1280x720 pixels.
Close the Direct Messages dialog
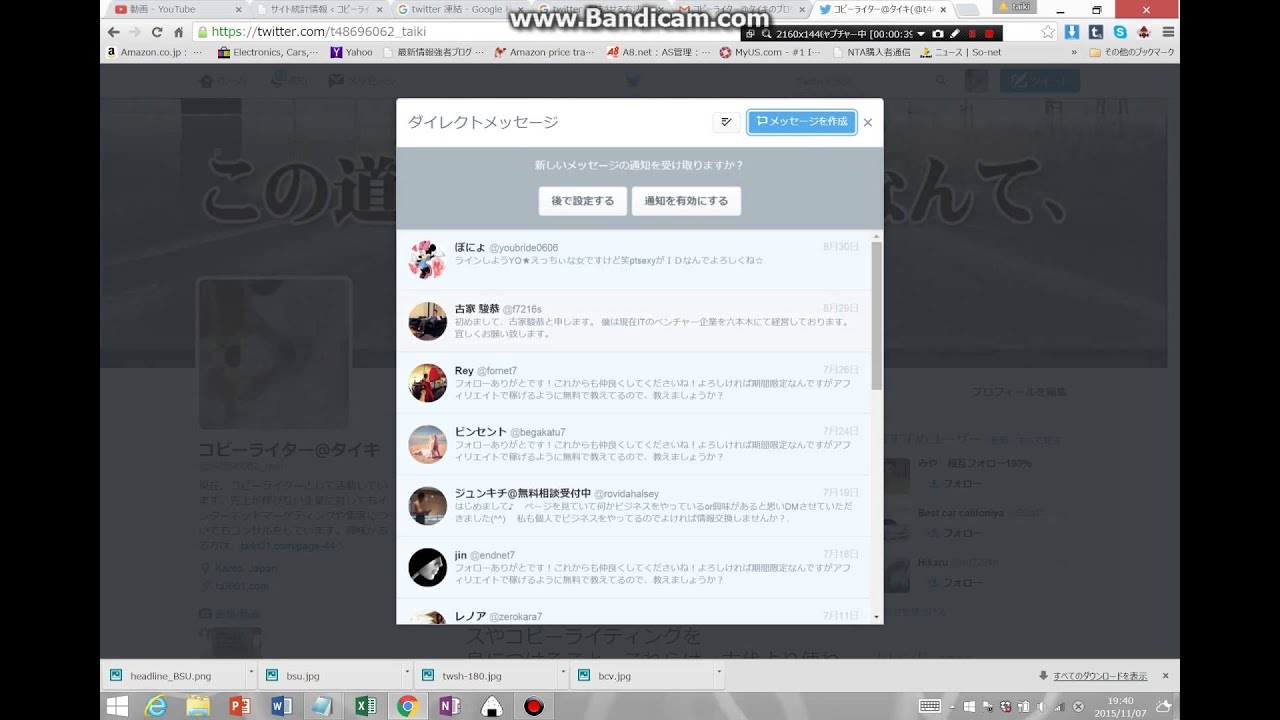[868, 122]
